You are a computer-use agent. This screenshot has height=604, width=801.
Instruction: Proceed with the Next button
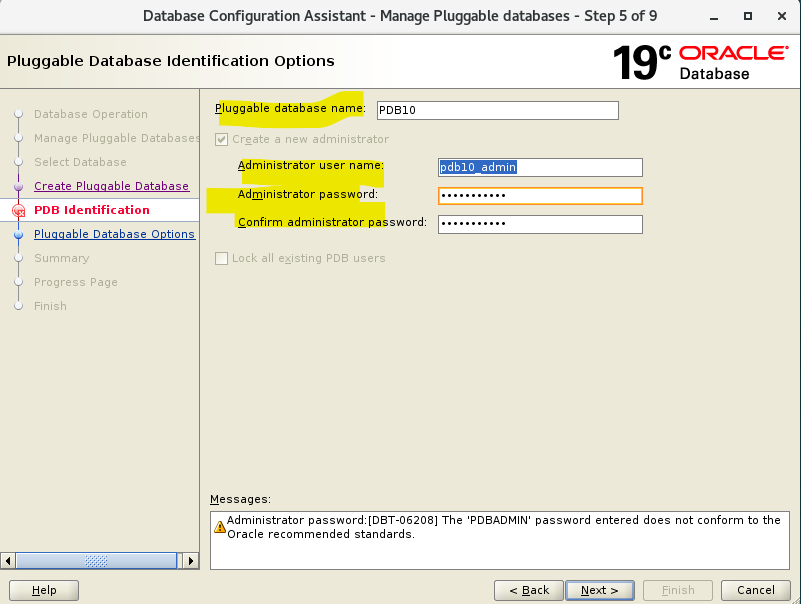pos(600,590)
